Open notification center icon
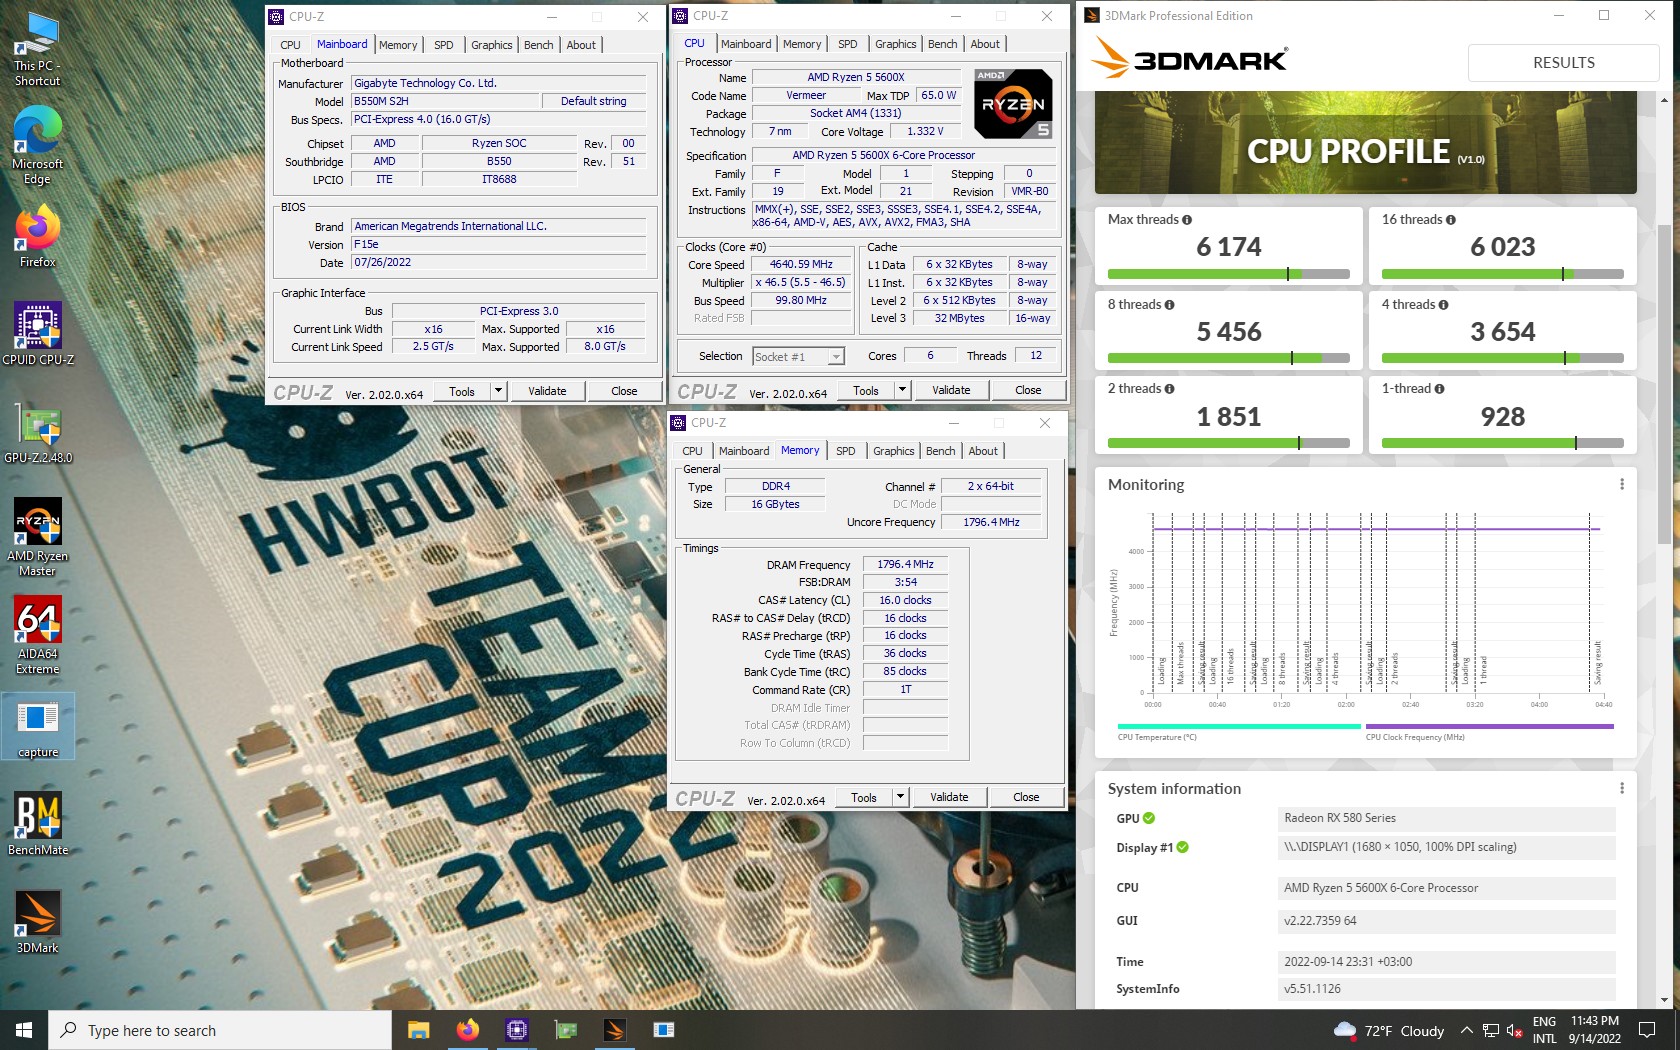Screen dimensions: 1680x1050 1646,1030
